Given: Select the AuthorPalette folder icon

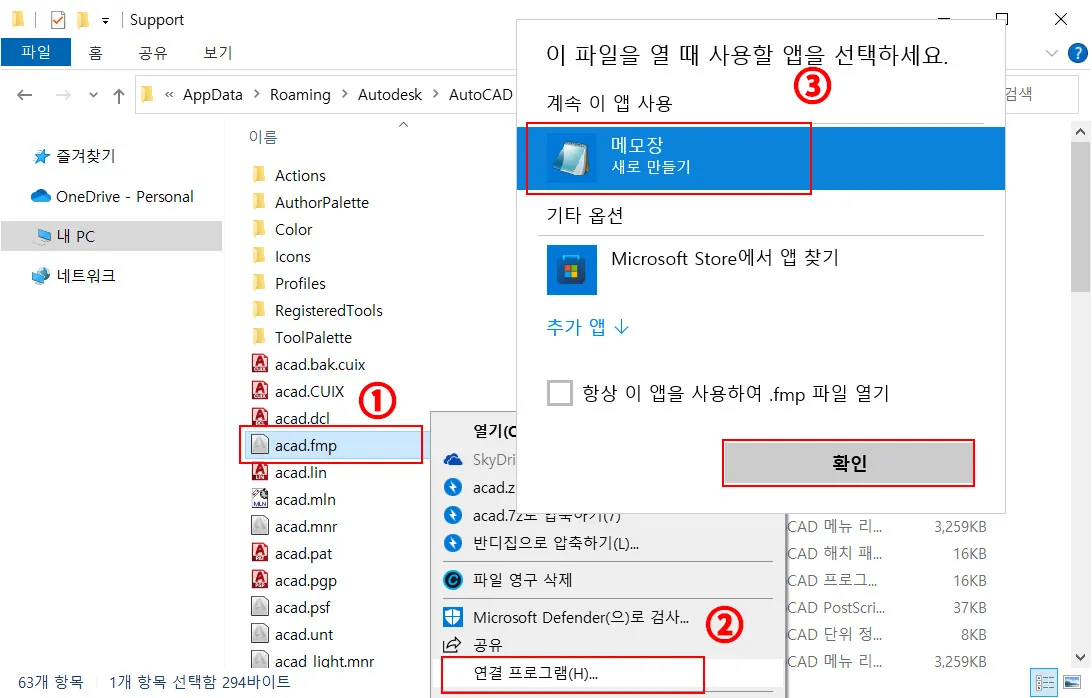Looking at the screenshot, I should pyautogui.click(x=260, y=202).
